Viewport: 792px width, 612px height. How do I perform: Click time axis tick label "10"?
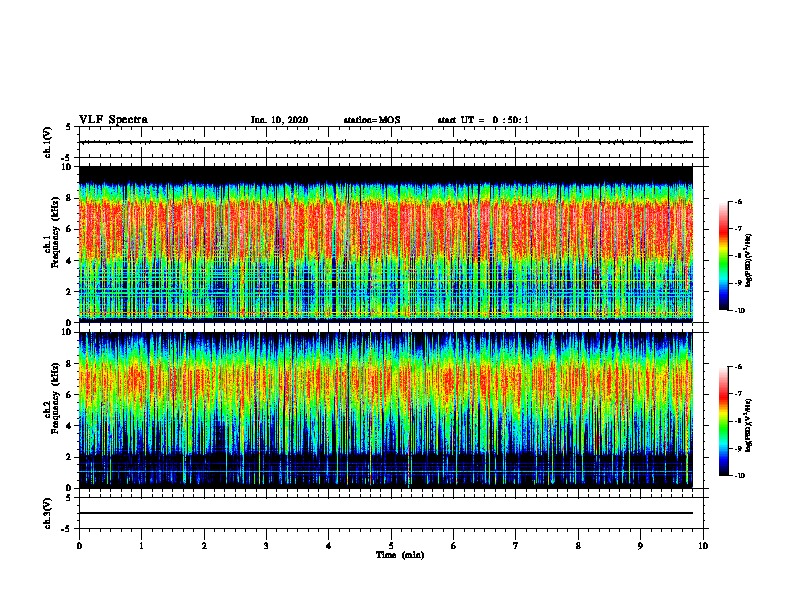[703, 546]
